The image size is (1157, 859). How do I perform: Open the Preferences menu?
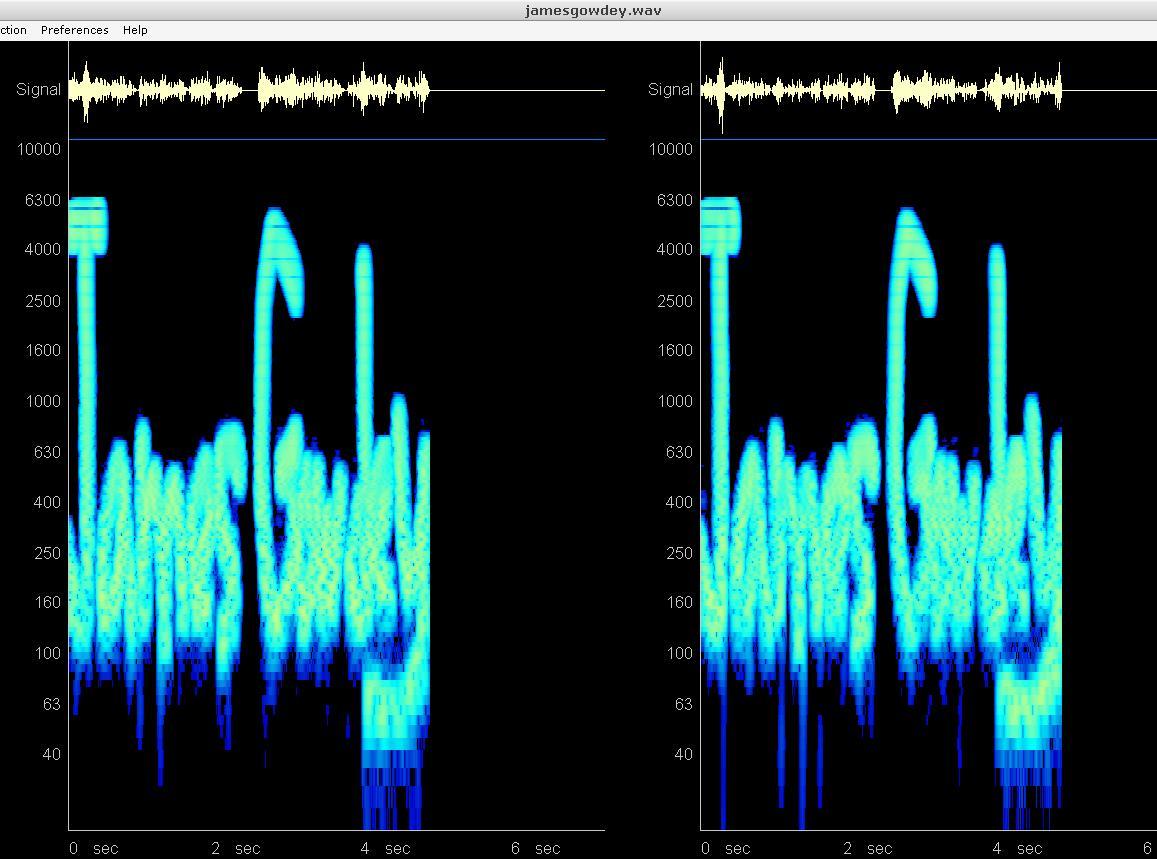74,30
